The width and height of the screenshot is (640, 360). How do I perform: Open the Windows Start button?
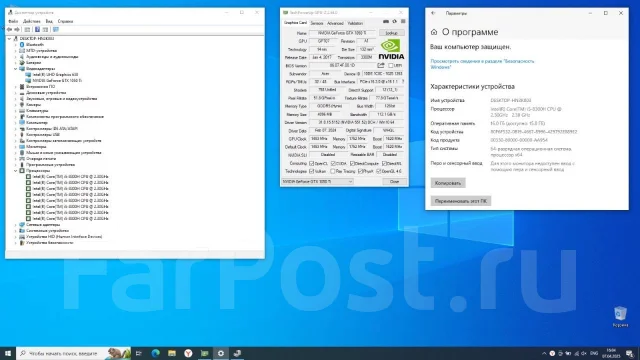tap(8, 353)
